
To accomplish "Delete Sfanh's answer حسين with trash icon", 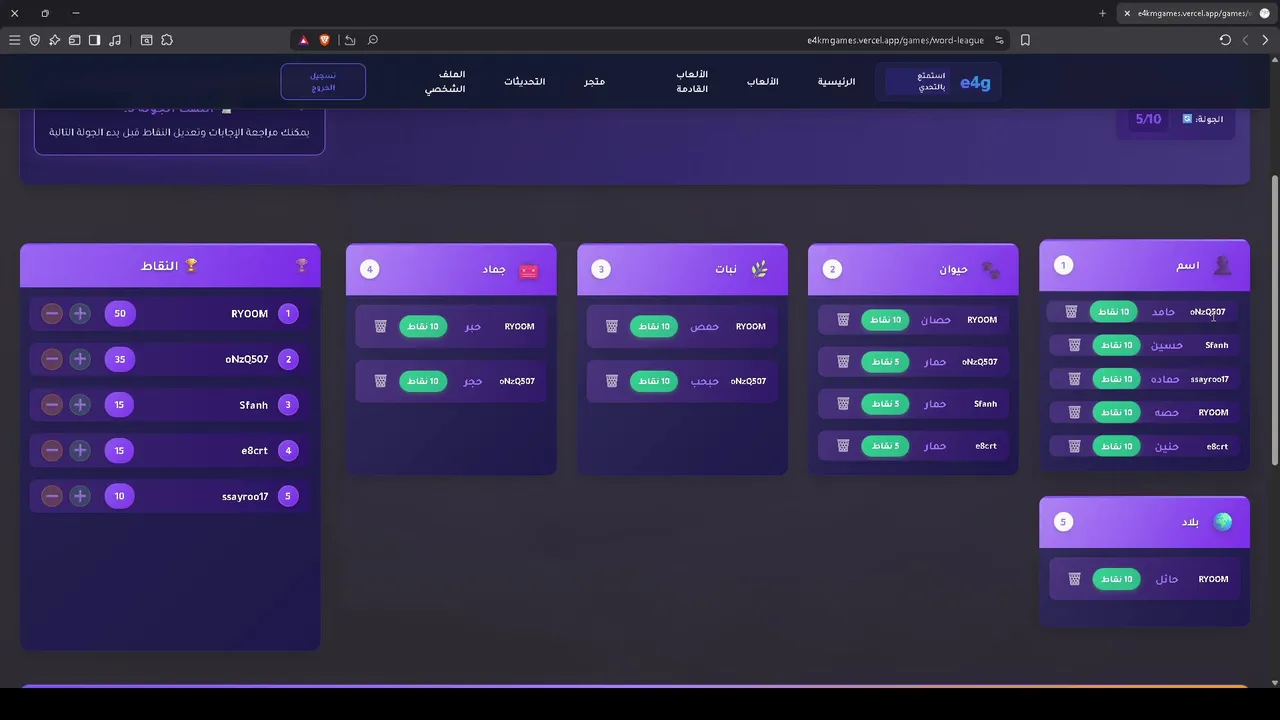I will click(1075, 345).
